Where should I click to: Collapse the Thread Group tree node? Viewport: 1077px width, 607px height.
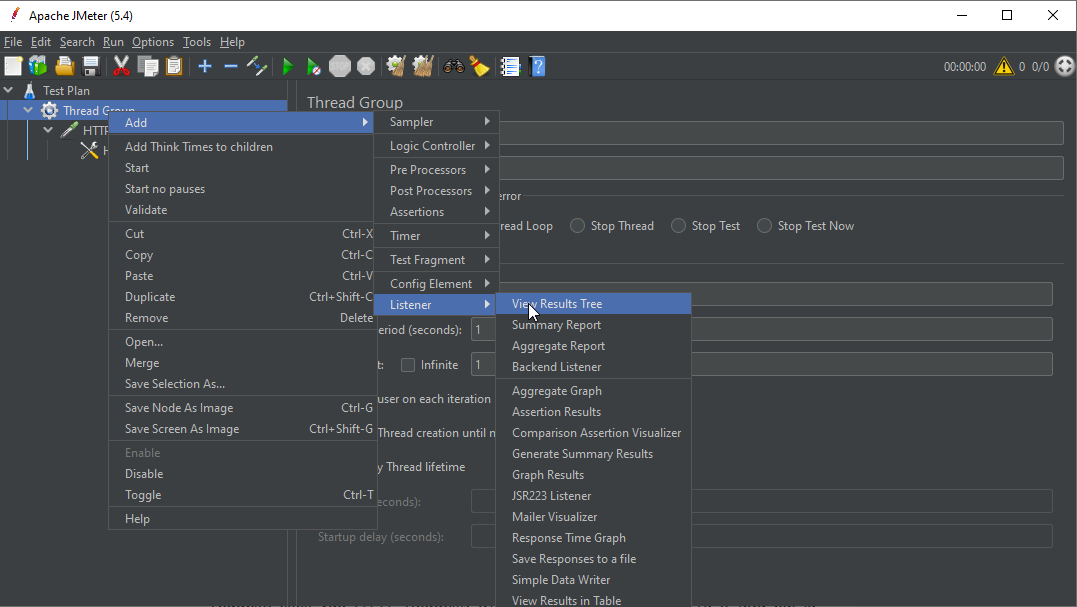[27, 110]
